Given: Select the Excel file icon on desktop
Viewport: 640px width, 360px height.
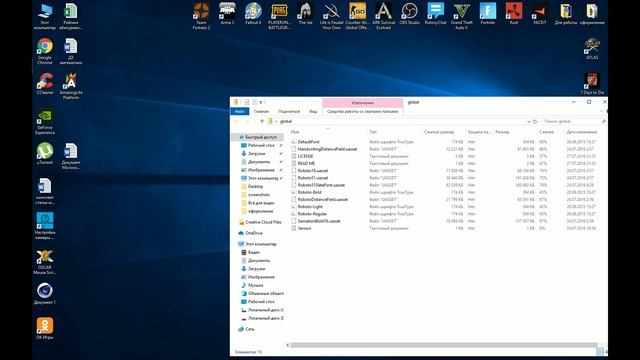Looking at the screenshot, I should (71, 16).
